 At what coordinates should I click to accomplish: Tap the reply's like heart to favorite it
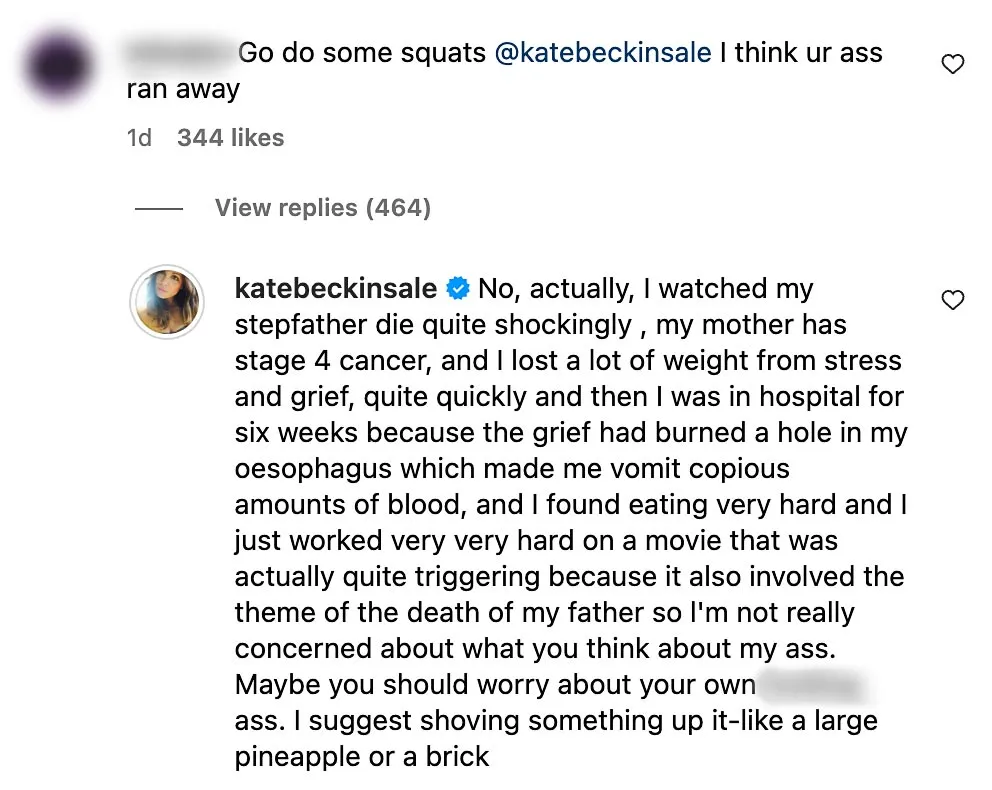click(x=953, y=300)
